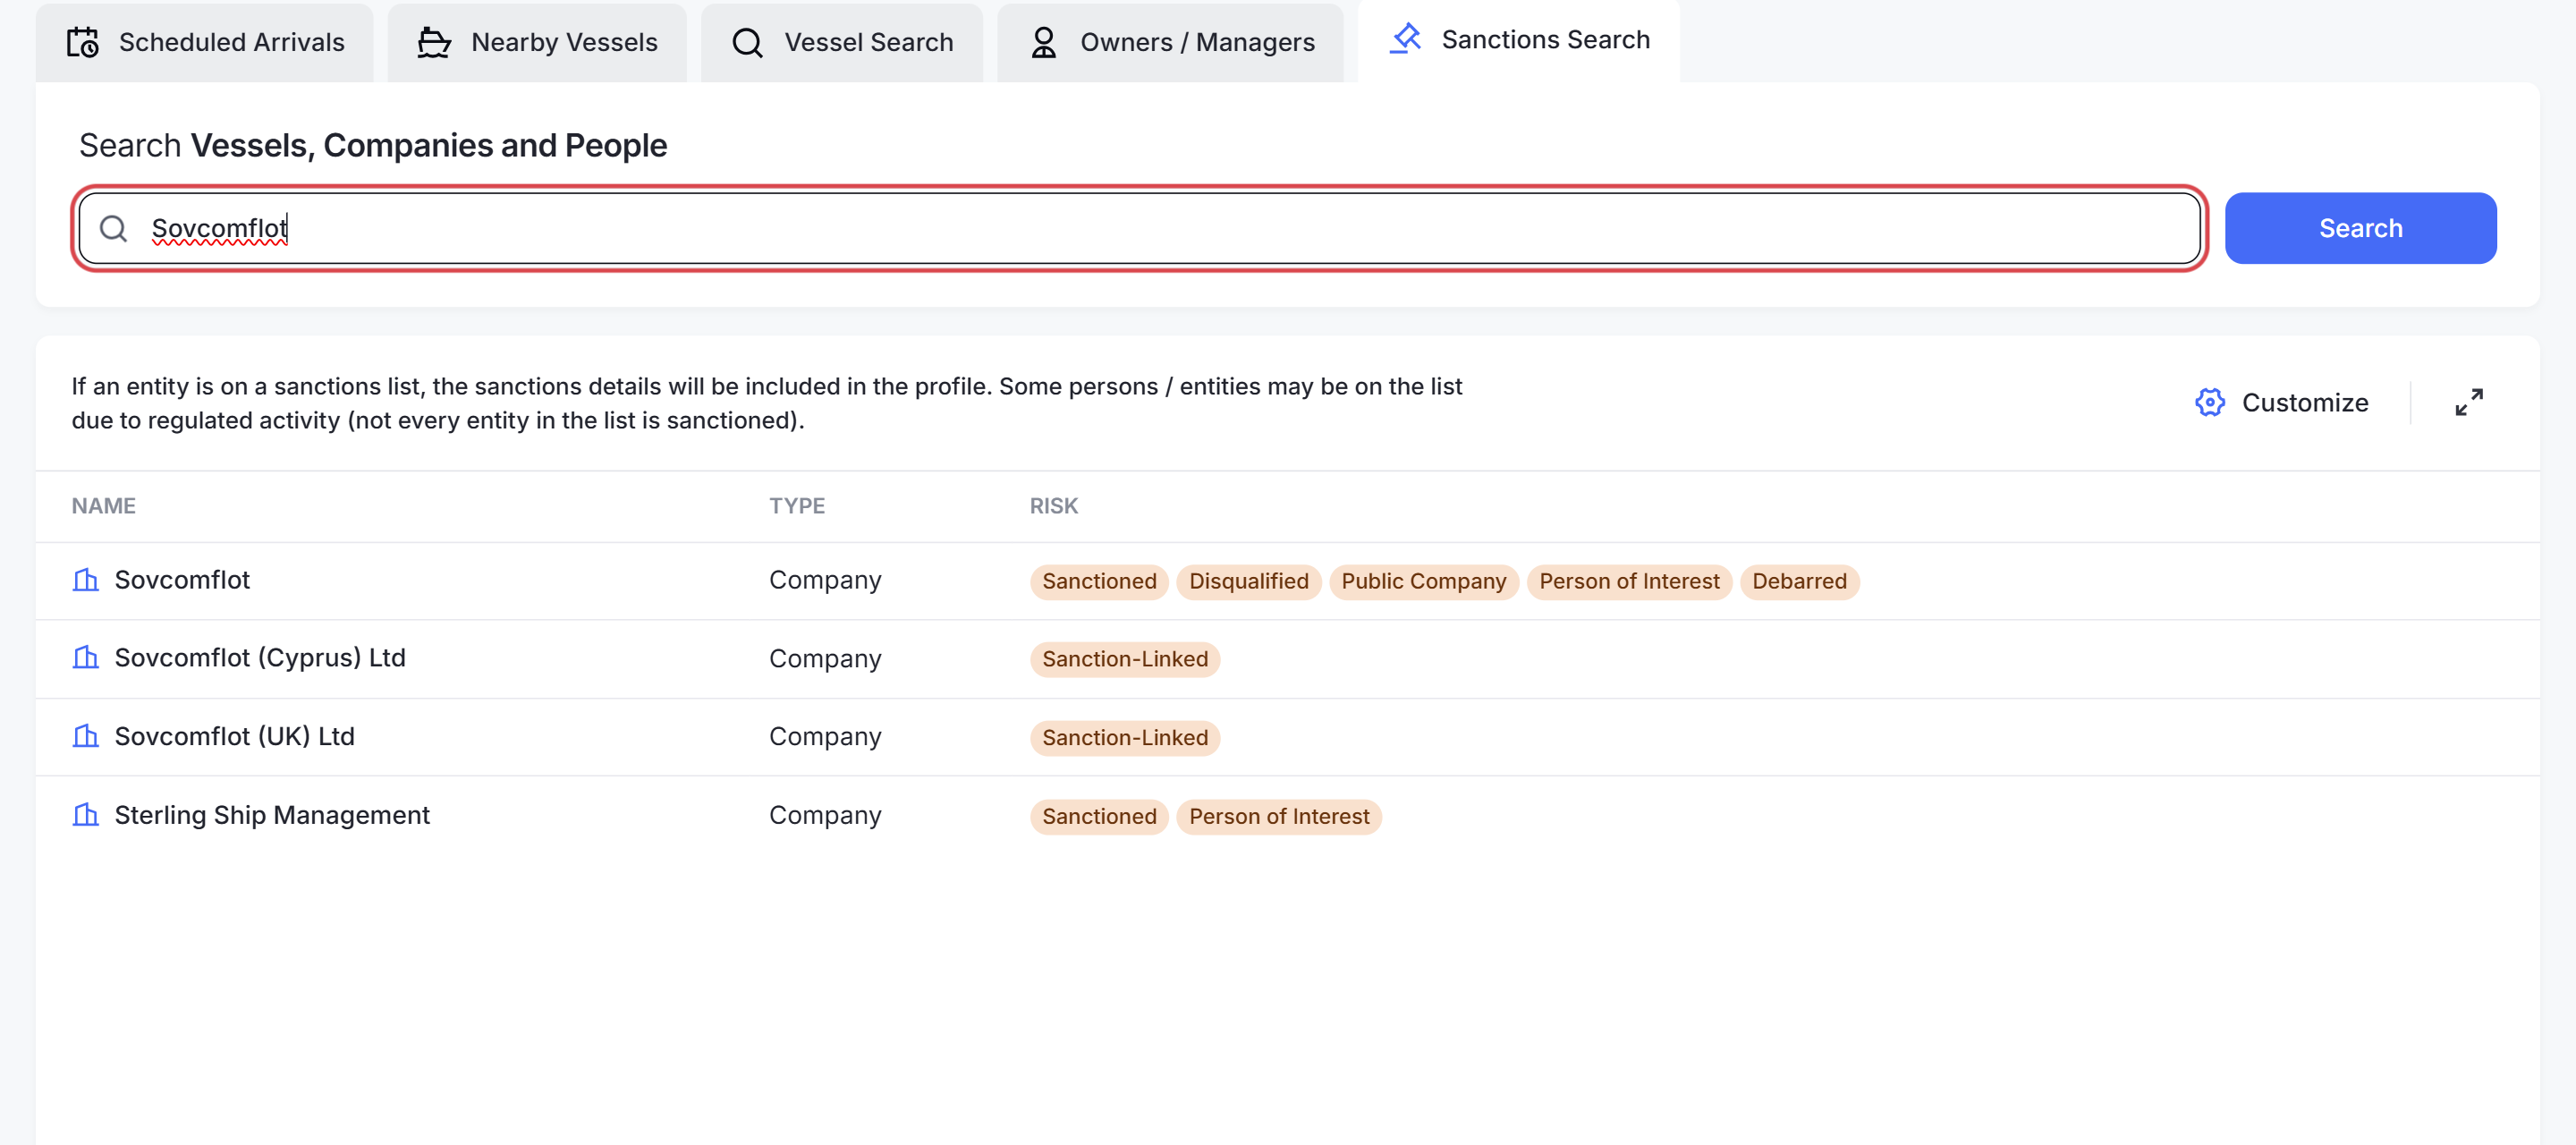Click Person of Interest tag for Sterling Ship Management
This screenshot has height=1145, width=2576.
pos(1279,817)
